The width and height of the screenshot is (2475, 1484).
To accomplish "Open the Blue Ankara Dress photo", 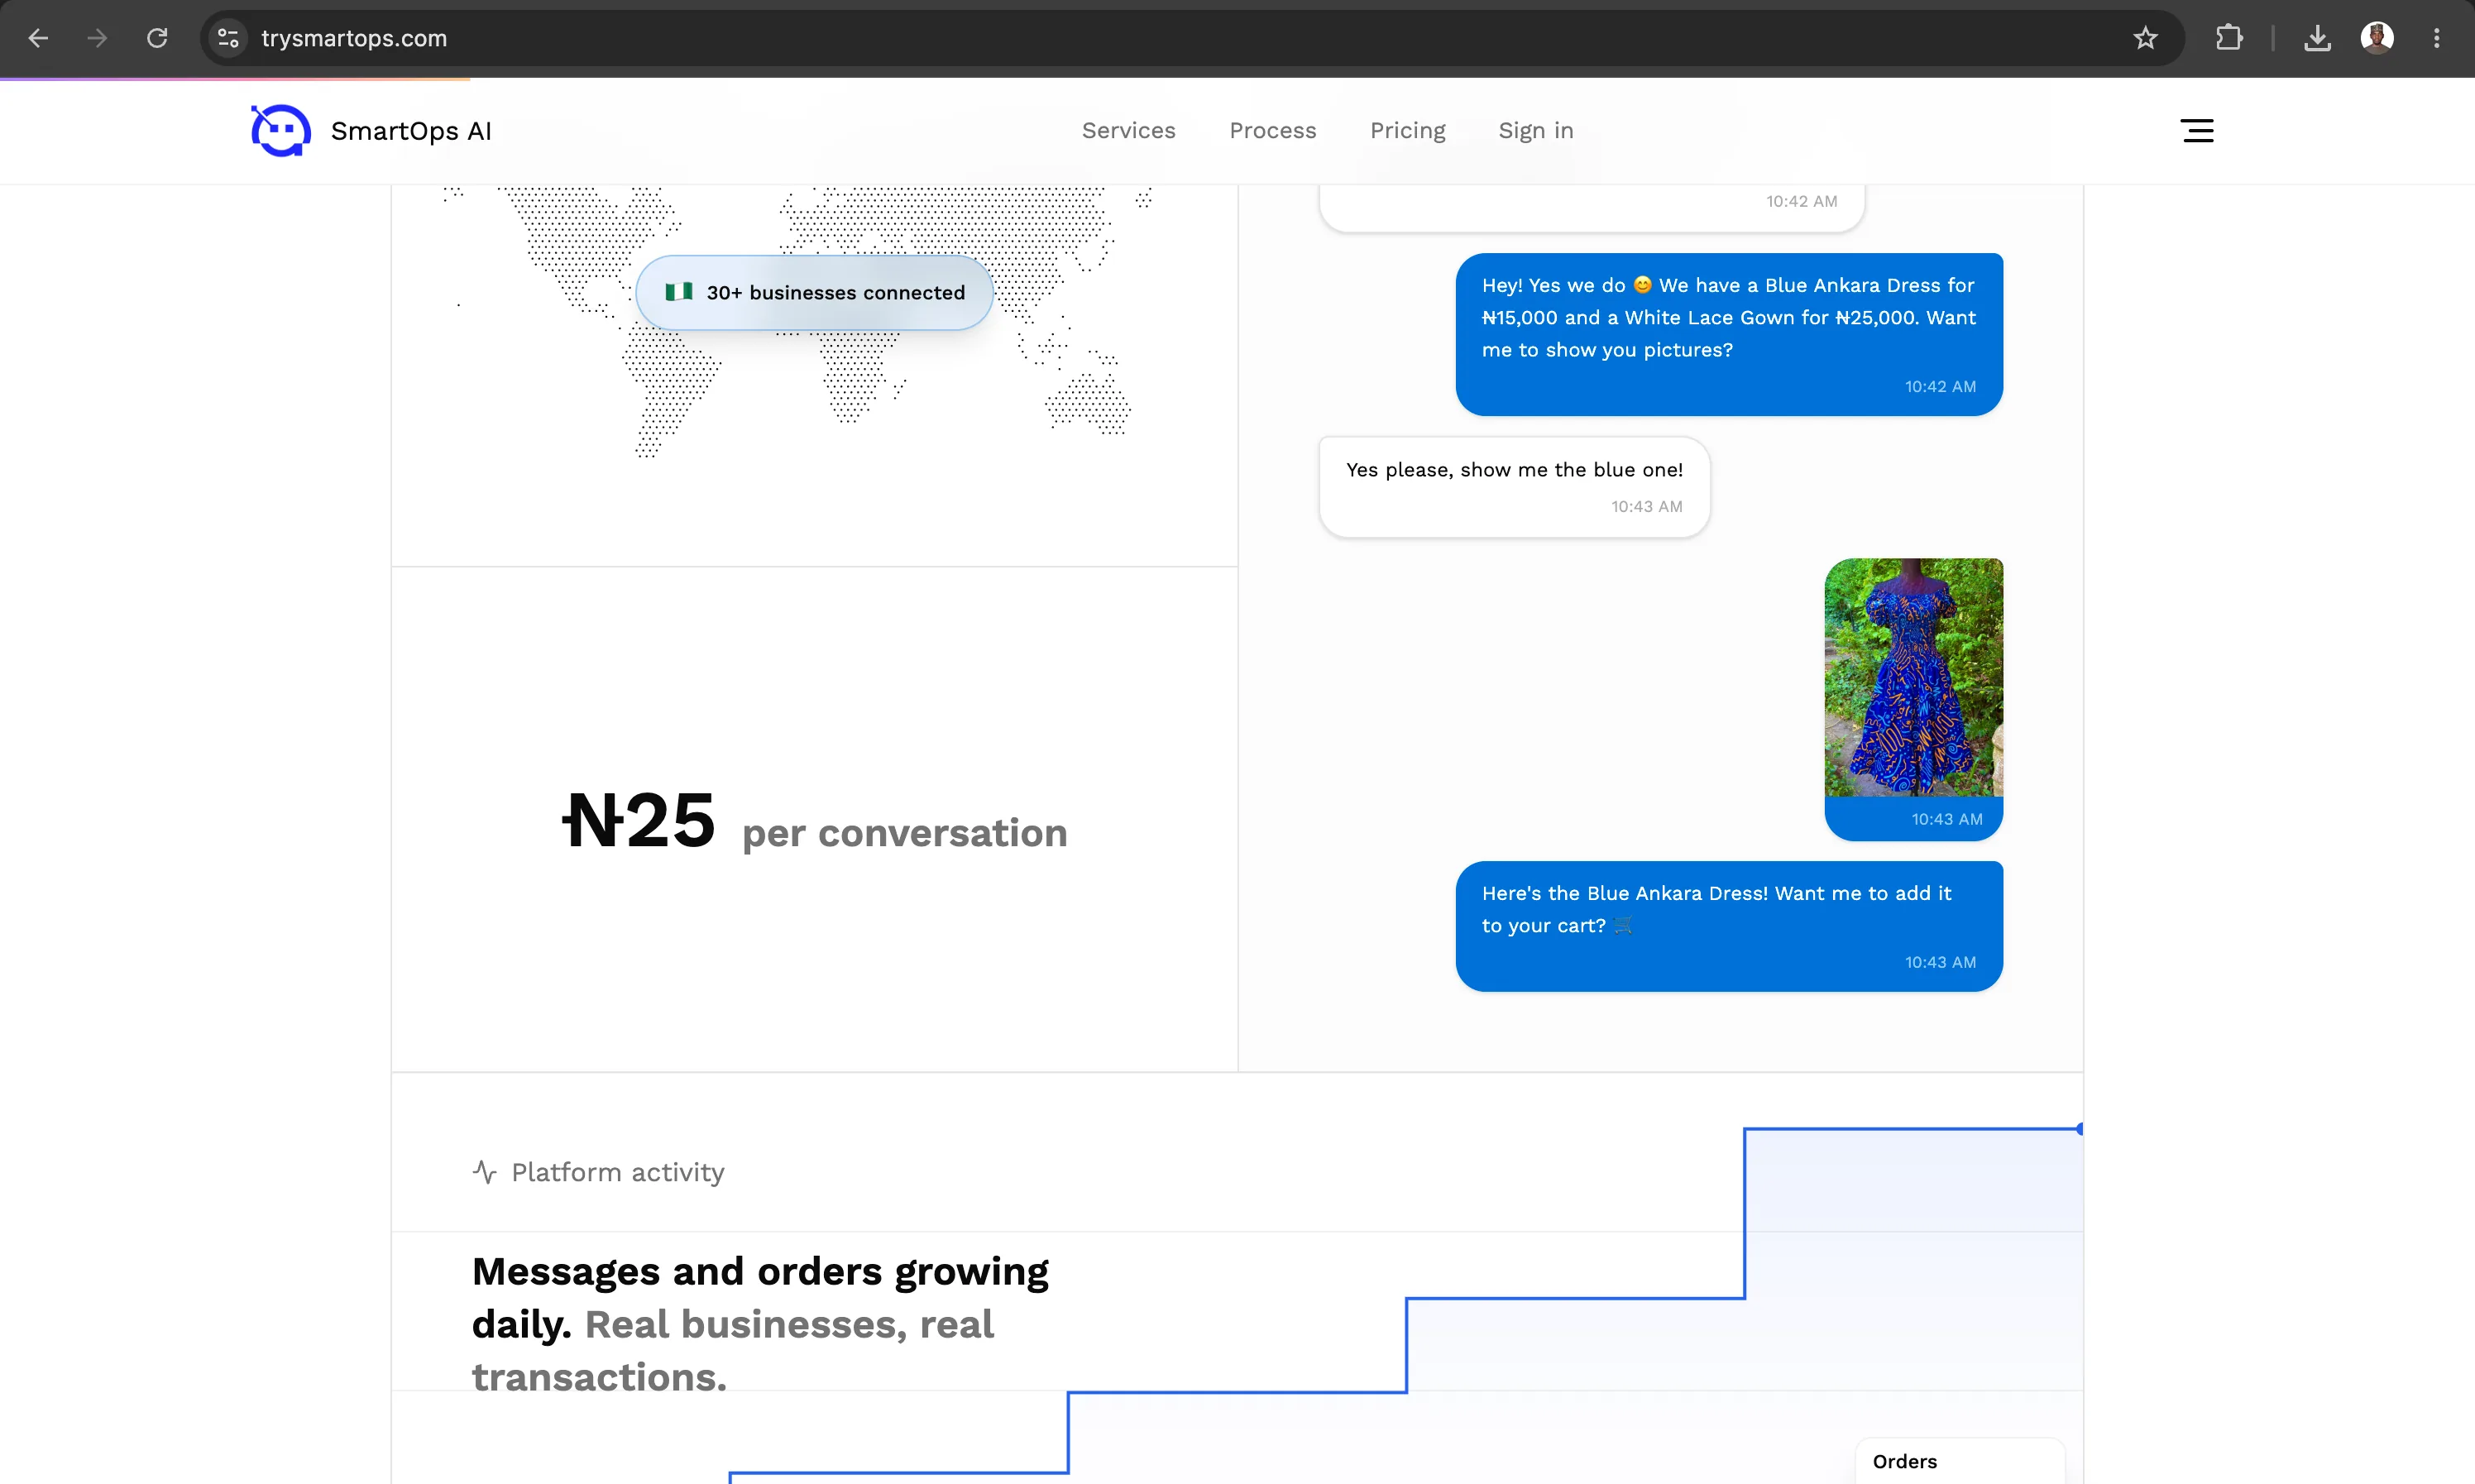I will pyautogui.click(x=1913, y=678).
